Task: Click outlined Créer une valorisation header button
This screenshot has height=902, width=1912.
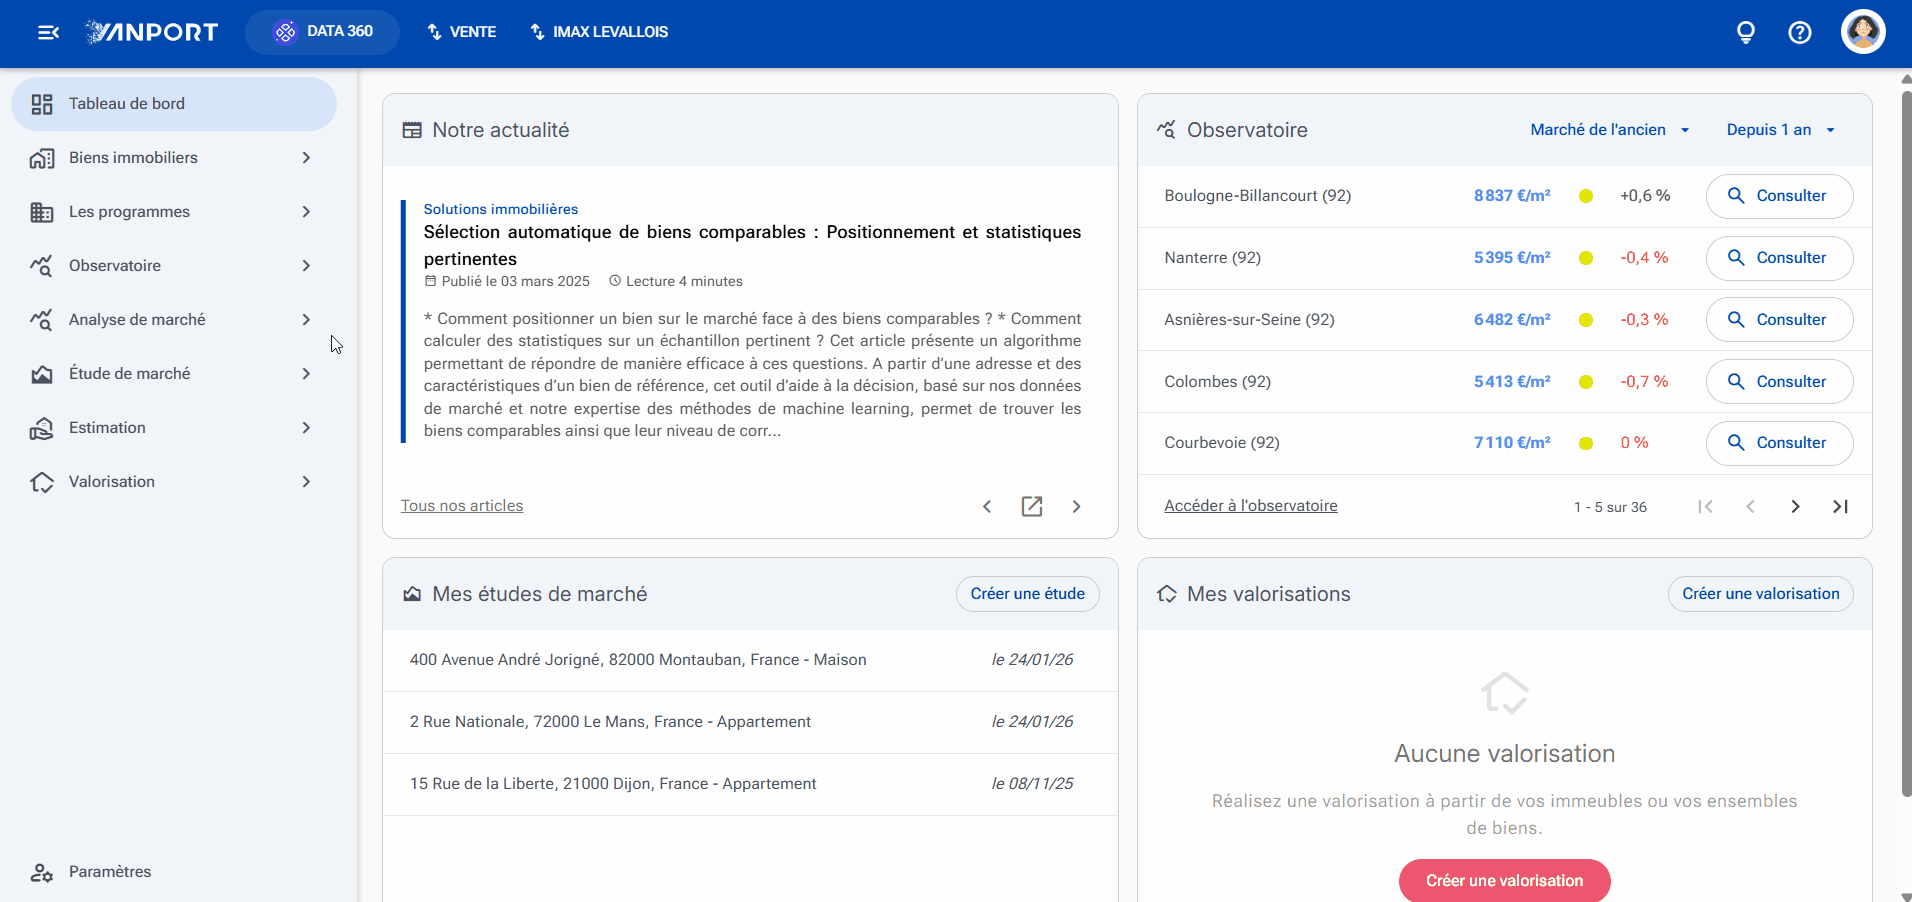Action: (x=1760, y=594)
